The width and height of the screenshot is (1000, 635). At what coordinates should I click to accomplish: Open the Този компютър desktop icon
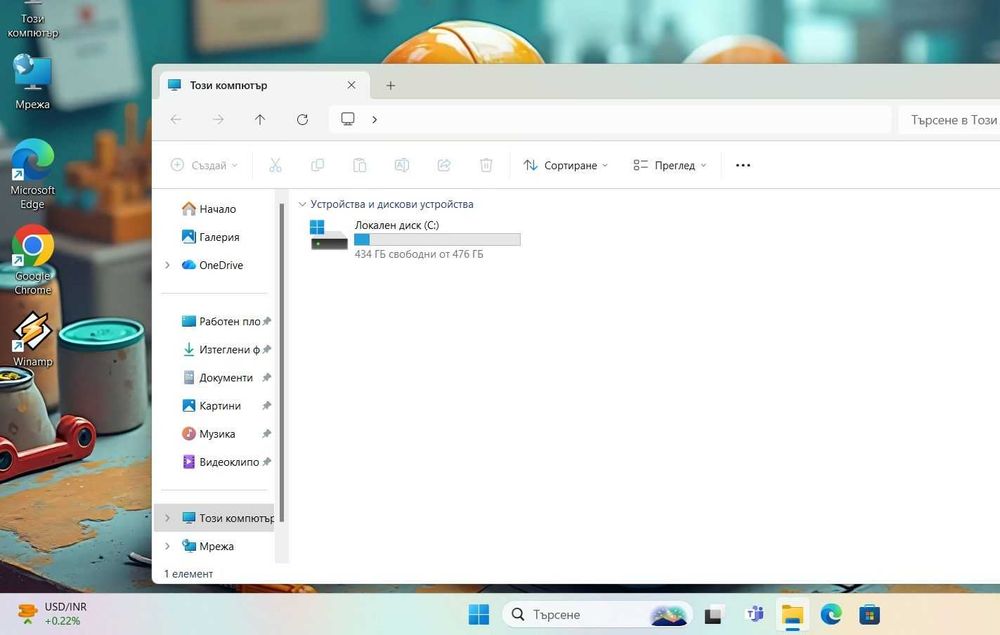33,20
